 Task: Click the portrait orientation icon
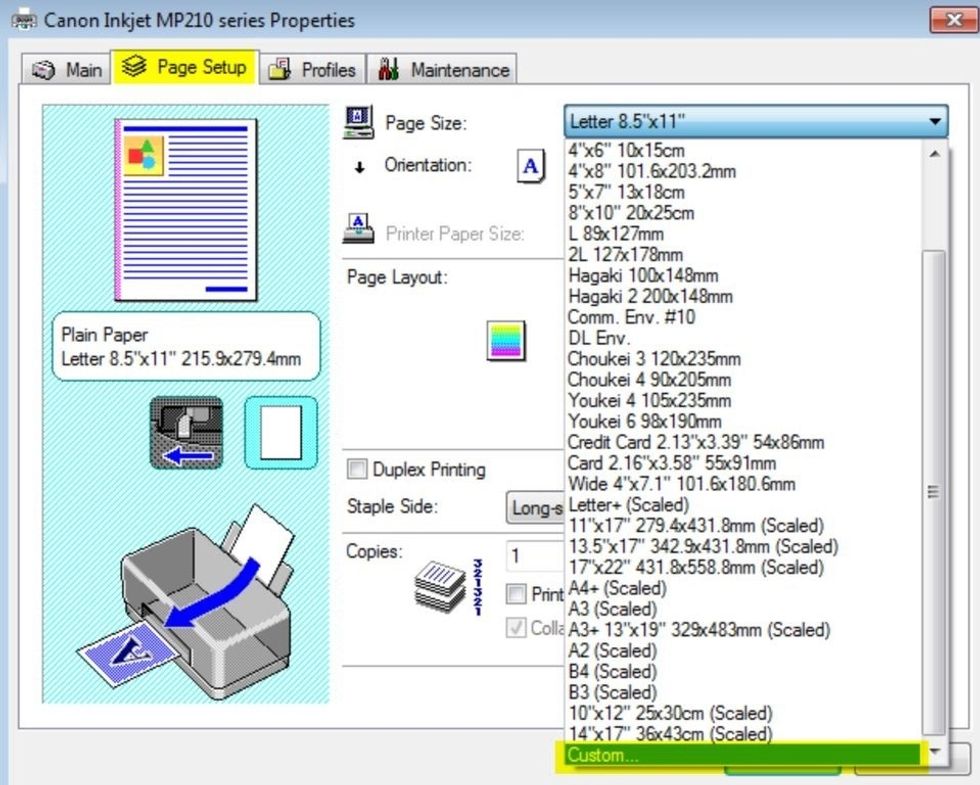pyautogui.click(x=531, y=167)
